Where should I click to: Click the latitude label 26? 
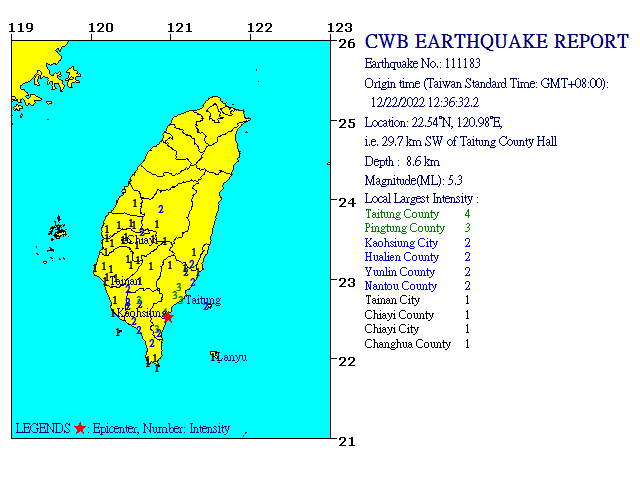click(347, 43)
